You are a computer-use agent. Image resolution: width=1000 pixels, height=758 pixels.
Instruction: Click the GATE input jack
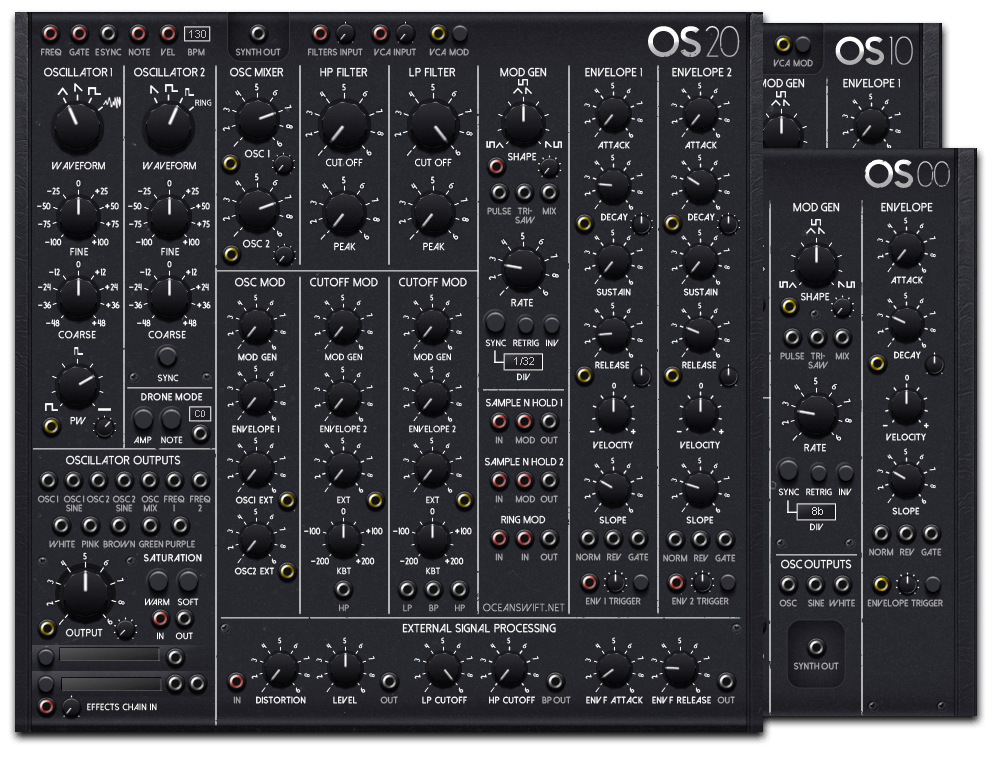79,33
